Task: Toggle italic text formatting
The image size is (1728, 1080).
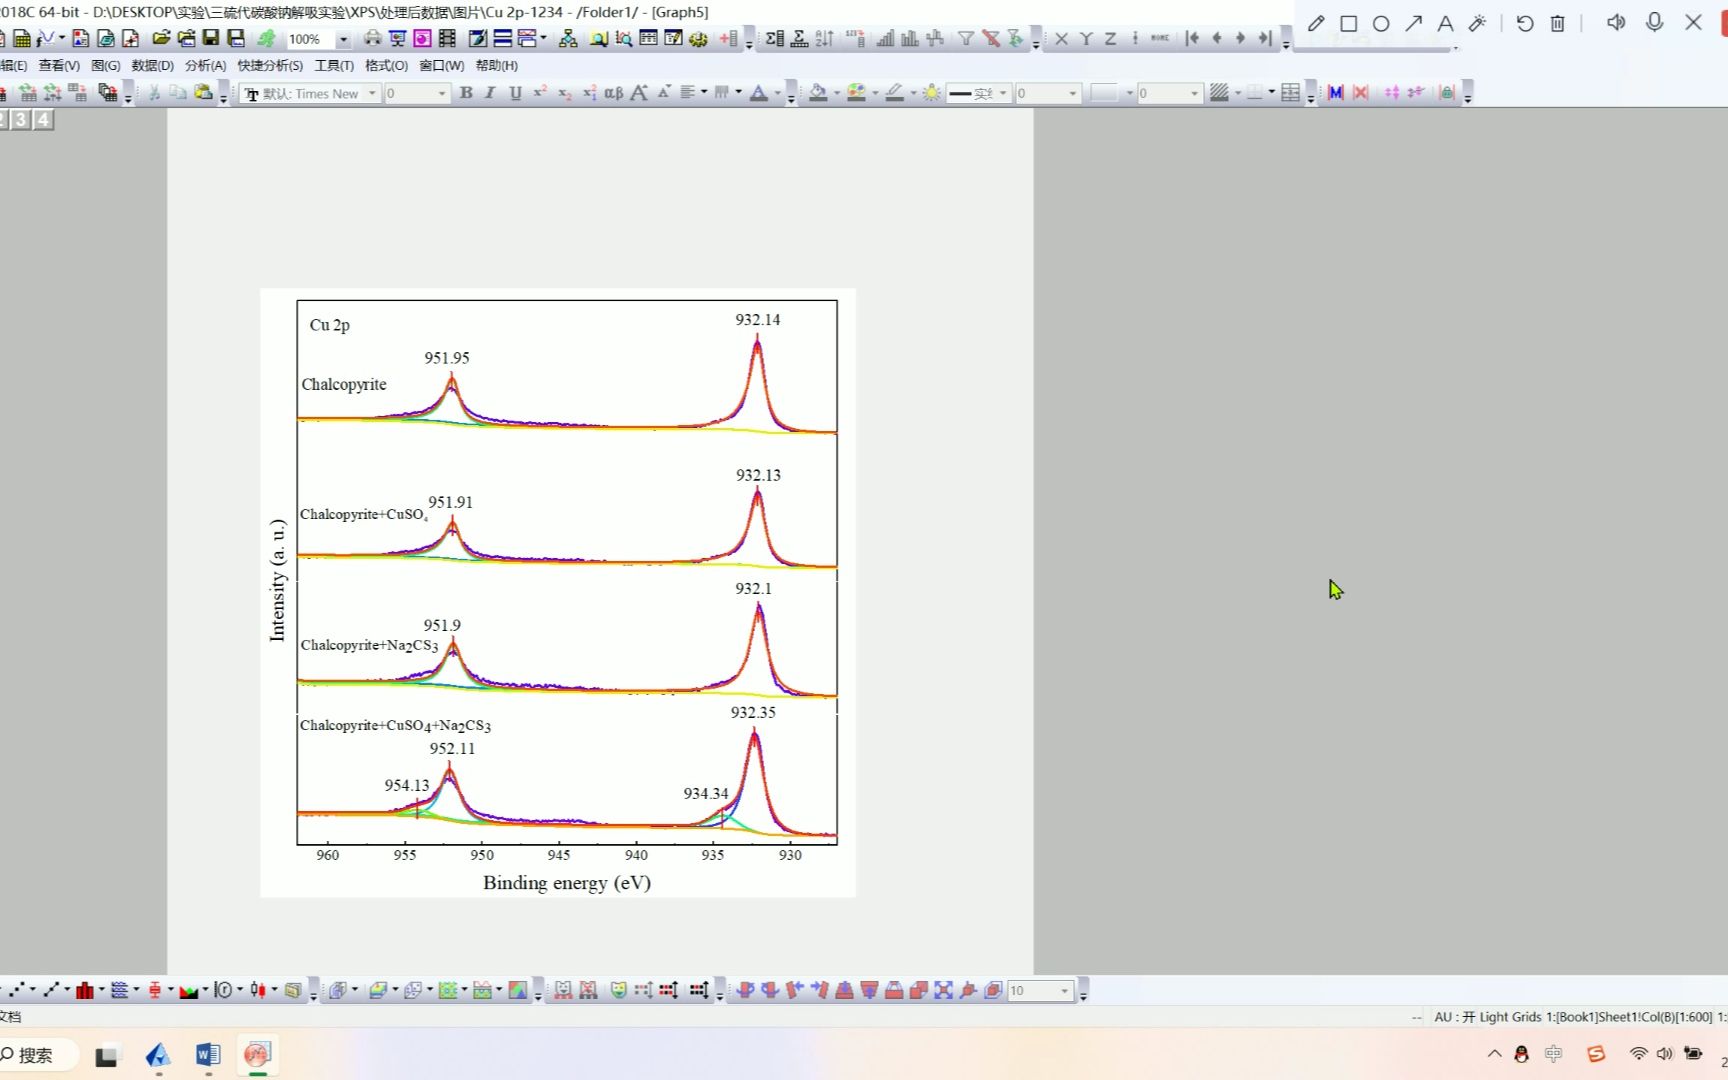Action: pyautogui.click(x=490, y=93)
